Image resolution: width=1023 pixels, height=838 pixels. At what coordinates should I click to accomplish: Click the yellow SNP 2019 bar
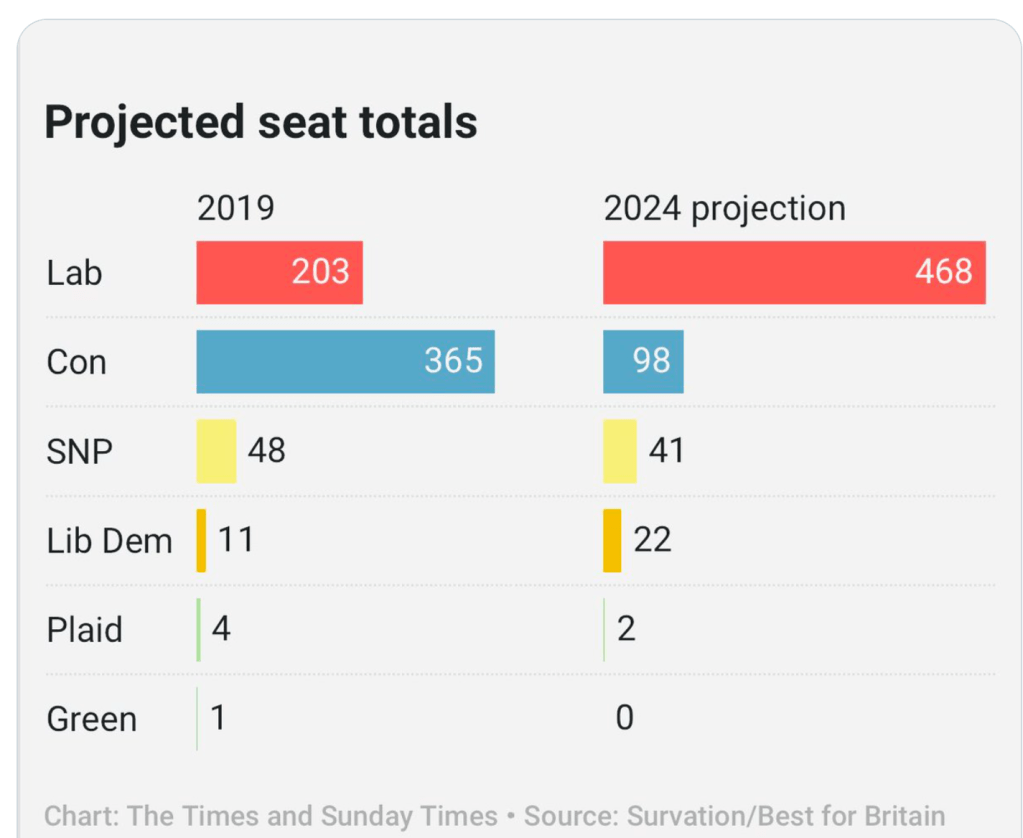click(x=216, y=451)
